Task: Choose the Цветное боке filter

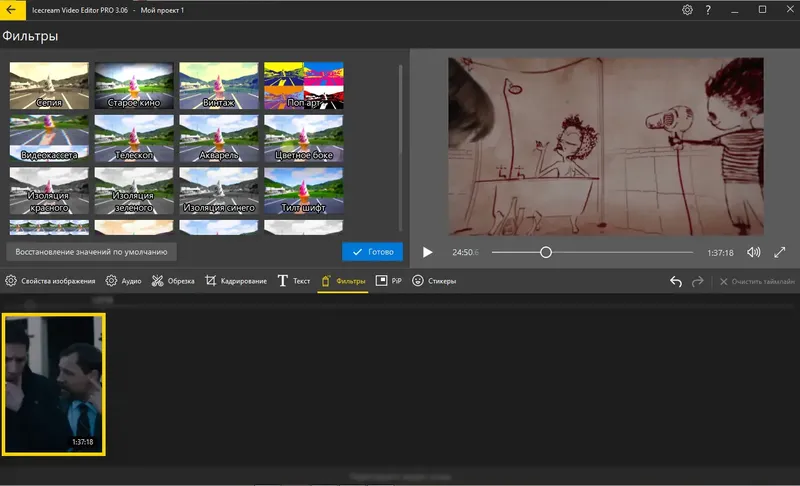Action: [x=304, y=138]
